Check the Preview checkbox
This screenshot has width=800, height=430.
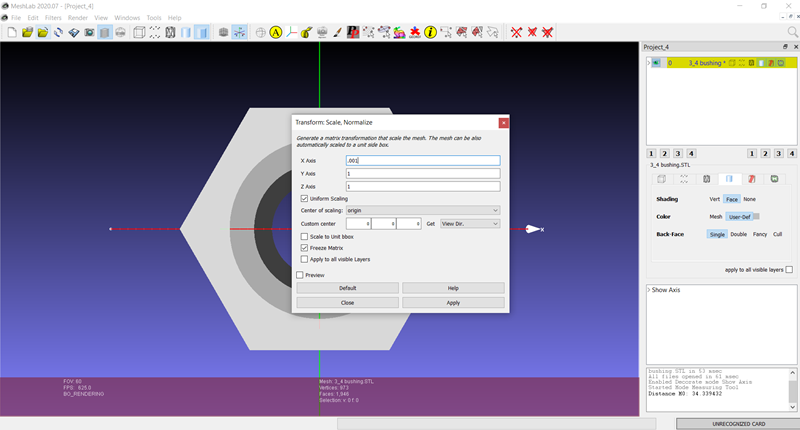pos(299,275)
